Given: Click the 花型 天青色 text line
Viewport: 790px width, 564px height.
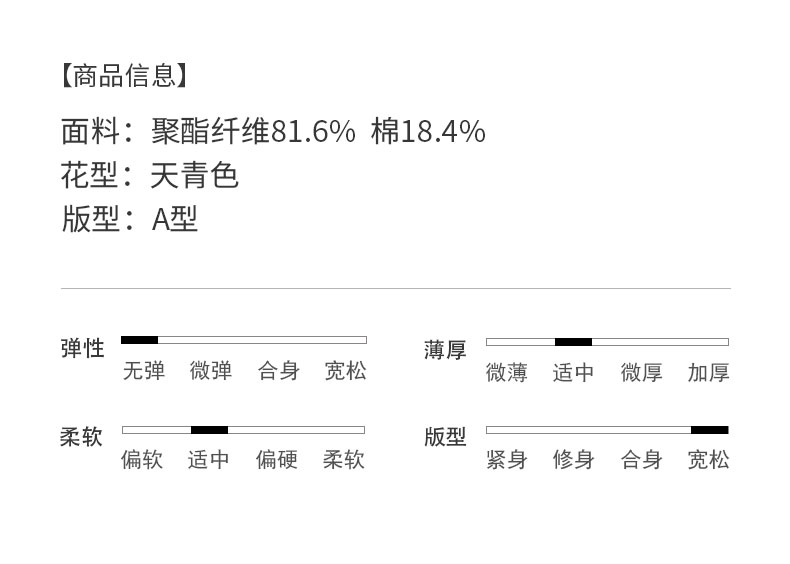Looking at the screenshot, I should tap(150, 176).
